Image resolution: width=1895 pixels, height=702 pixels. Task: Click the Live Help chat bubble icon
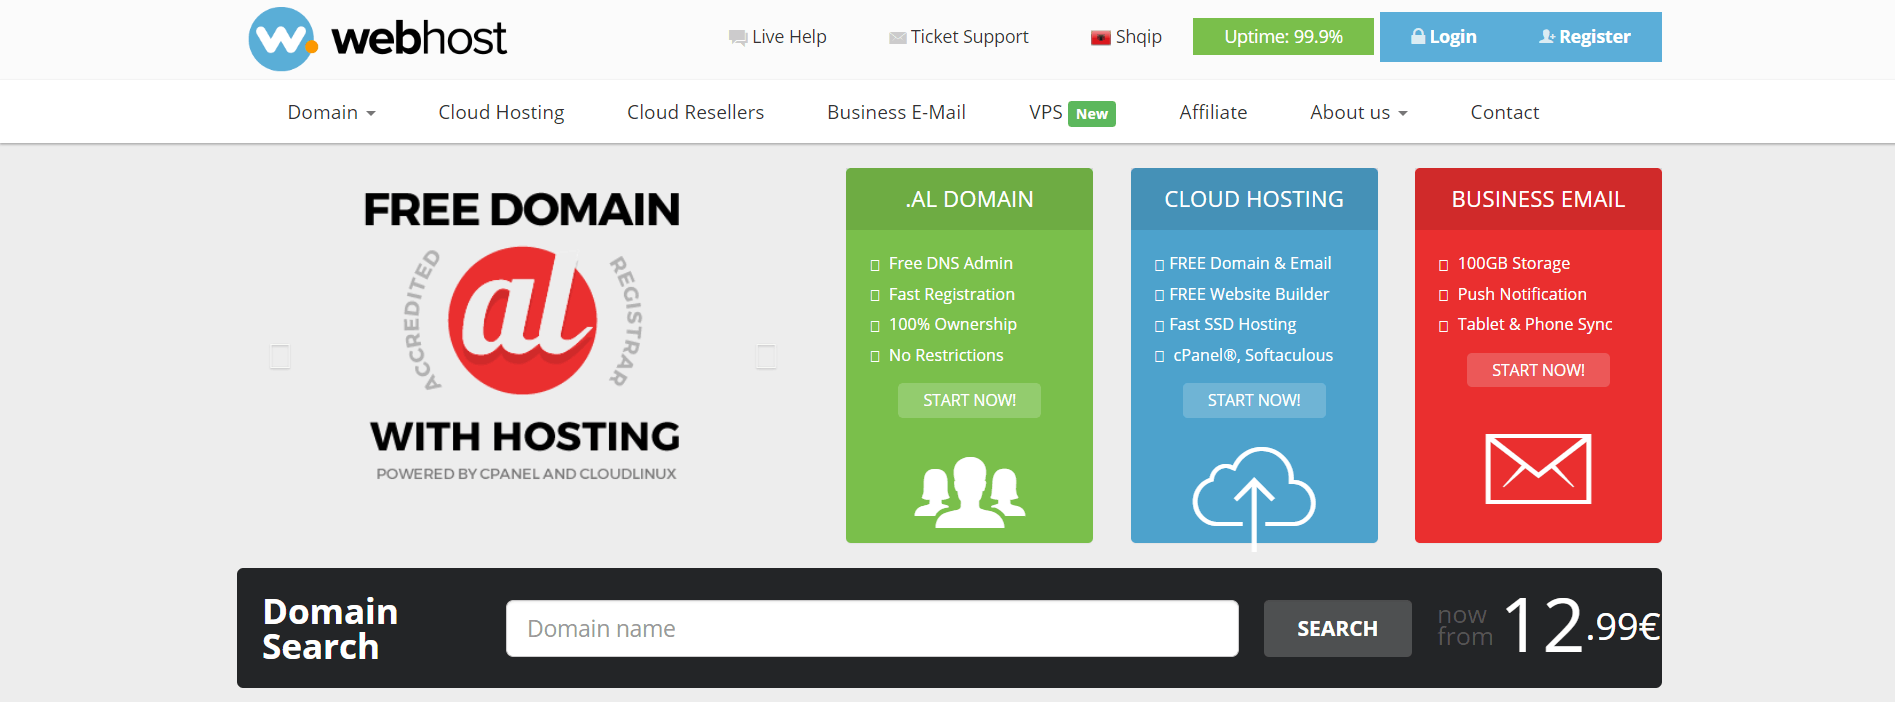click(738, 38)
